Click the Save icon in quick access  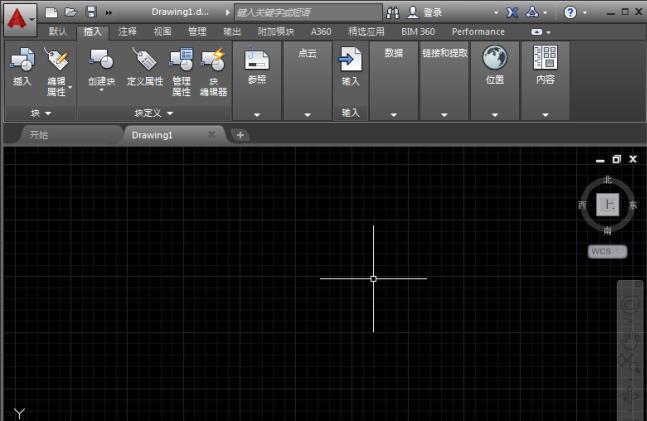(91, 12)
